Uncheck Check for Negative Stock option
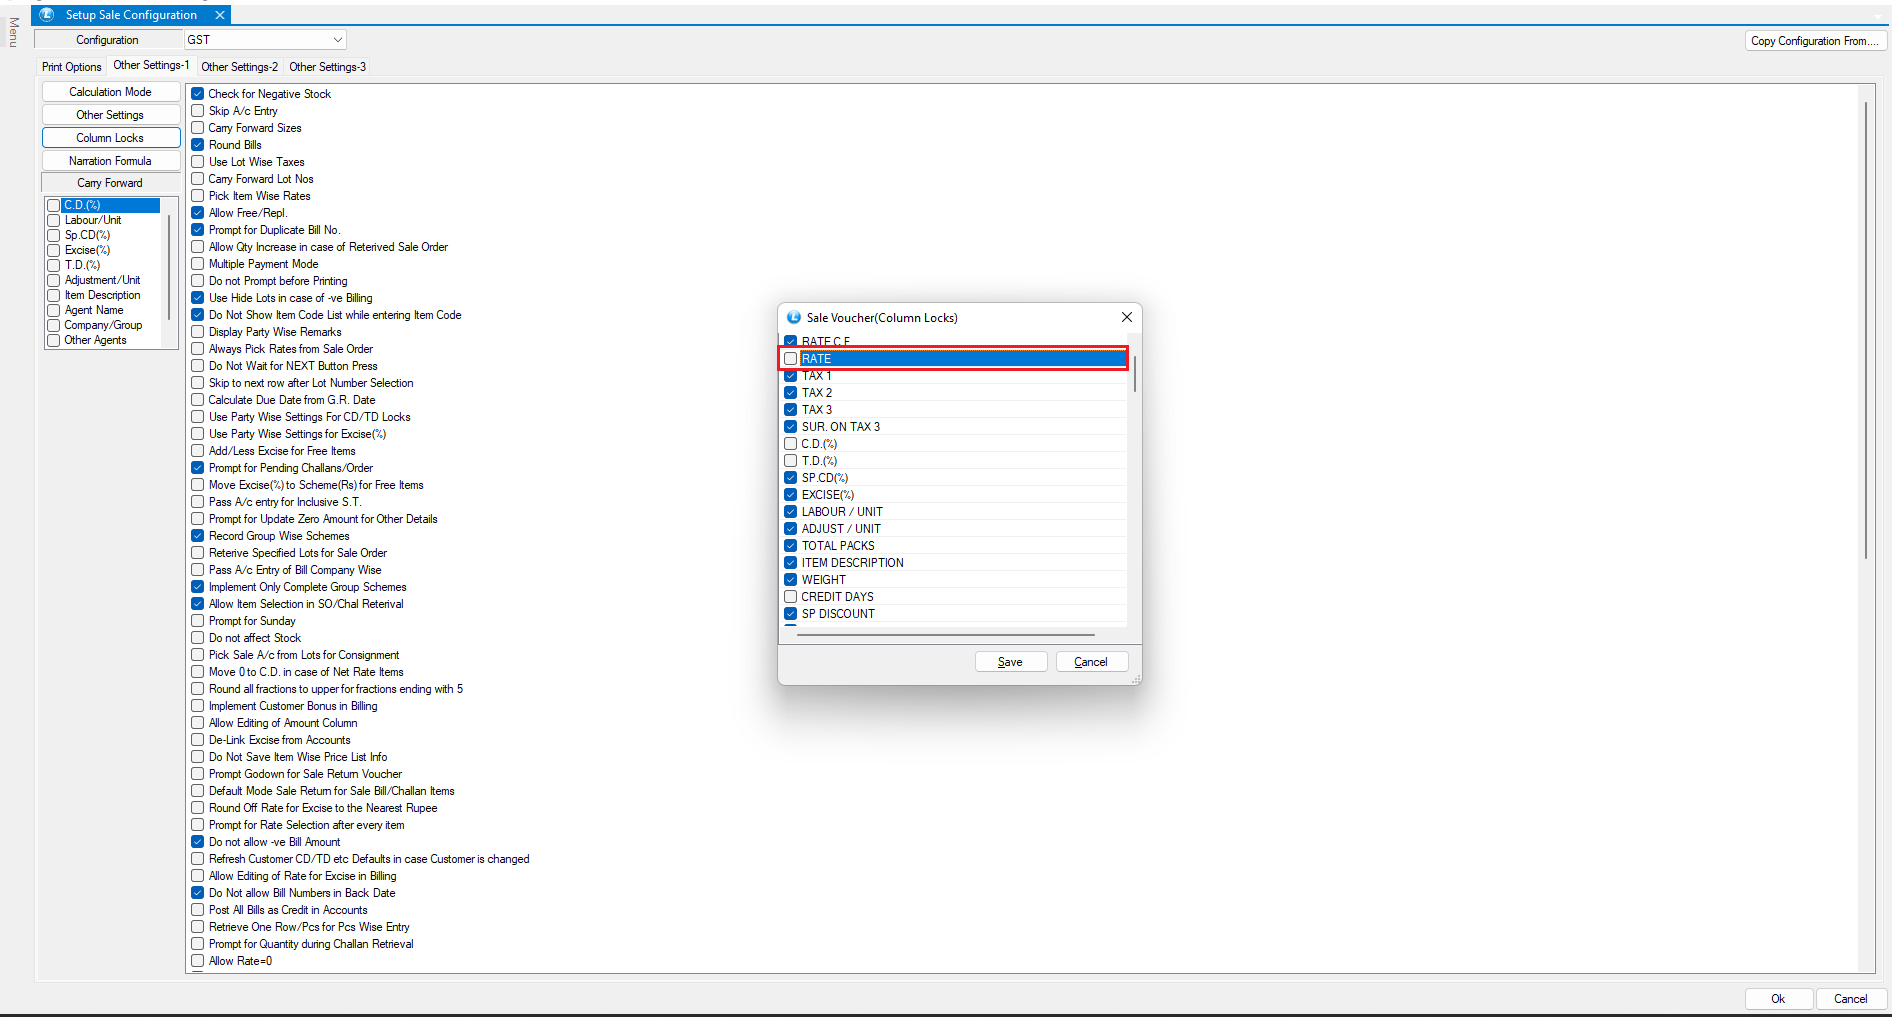The image size is (1892, 1017). (x=198, y=94)
